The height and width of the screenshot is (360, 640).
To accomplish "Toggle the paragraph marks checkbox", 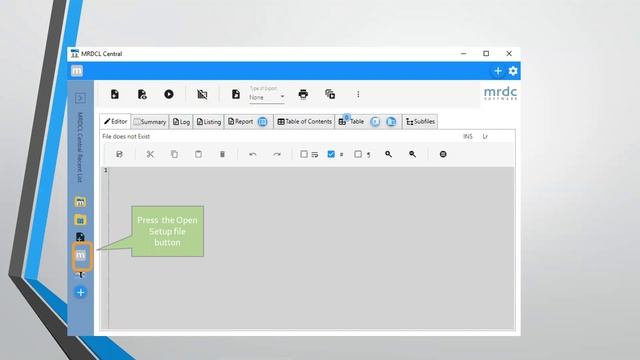I will pos(358,154).
